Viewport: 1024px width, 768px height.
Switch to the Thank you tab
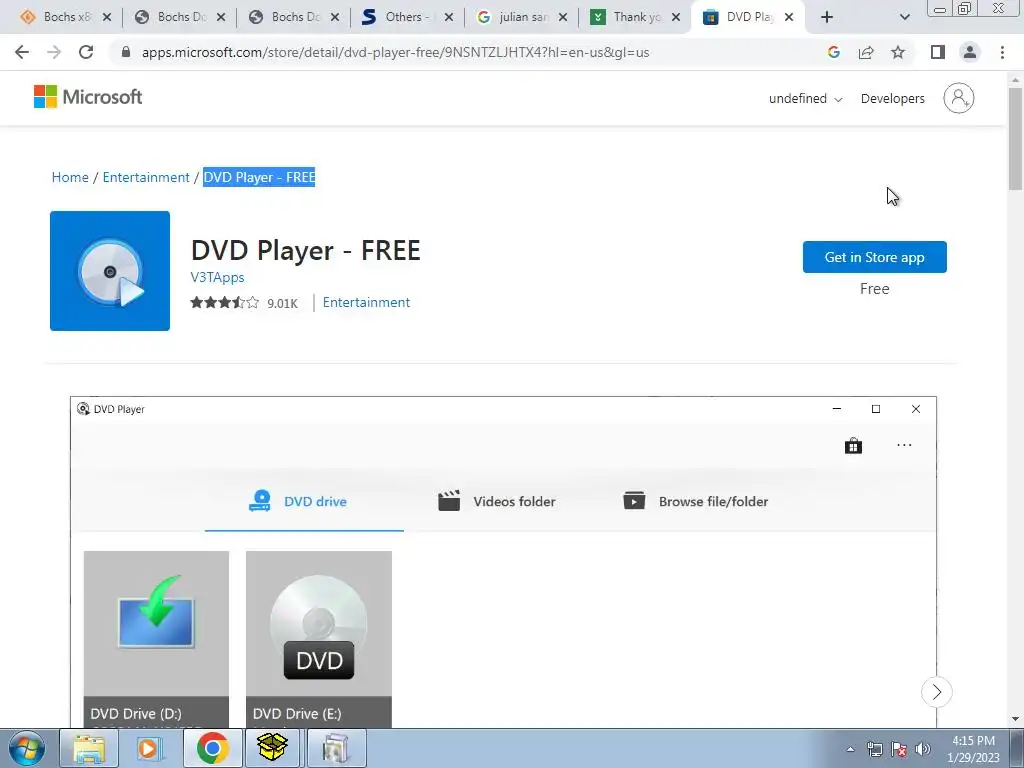tap(635, 17)
